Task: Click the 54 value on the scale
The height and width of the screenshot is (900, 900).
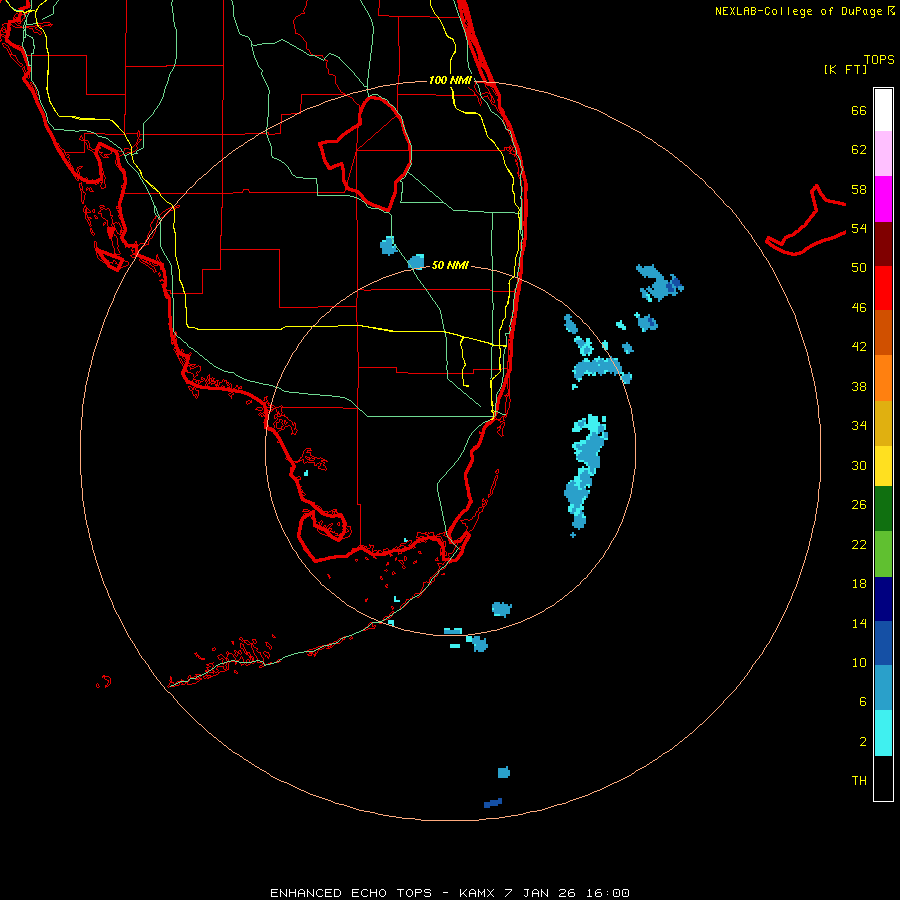Action: (859, 228)
